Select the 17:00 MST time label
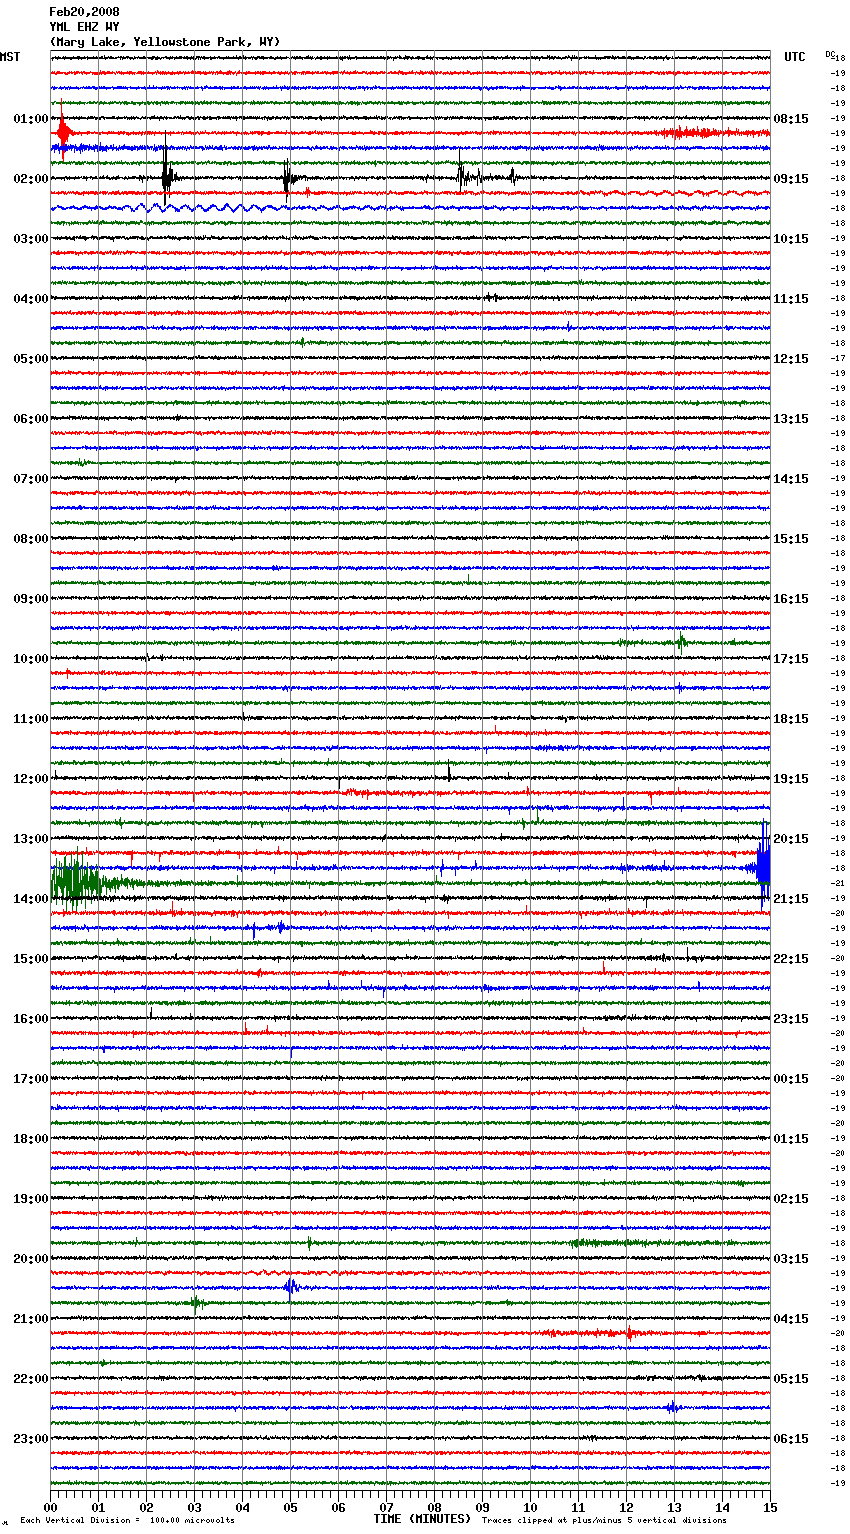The height and width of the screenshot is (1534, 850). [x=30, y=1079]
